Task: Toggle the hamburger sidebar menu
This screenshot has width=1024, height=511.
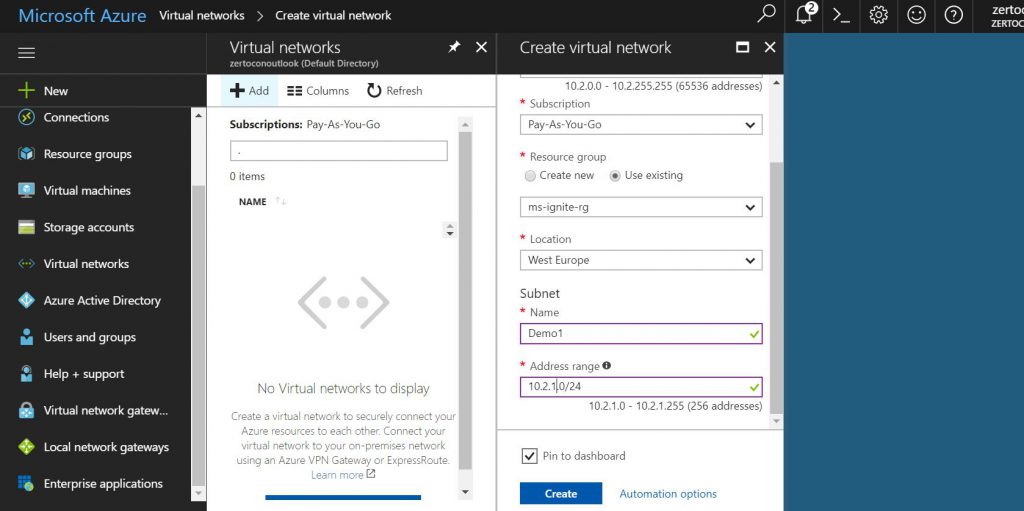Action: (27, 53)
